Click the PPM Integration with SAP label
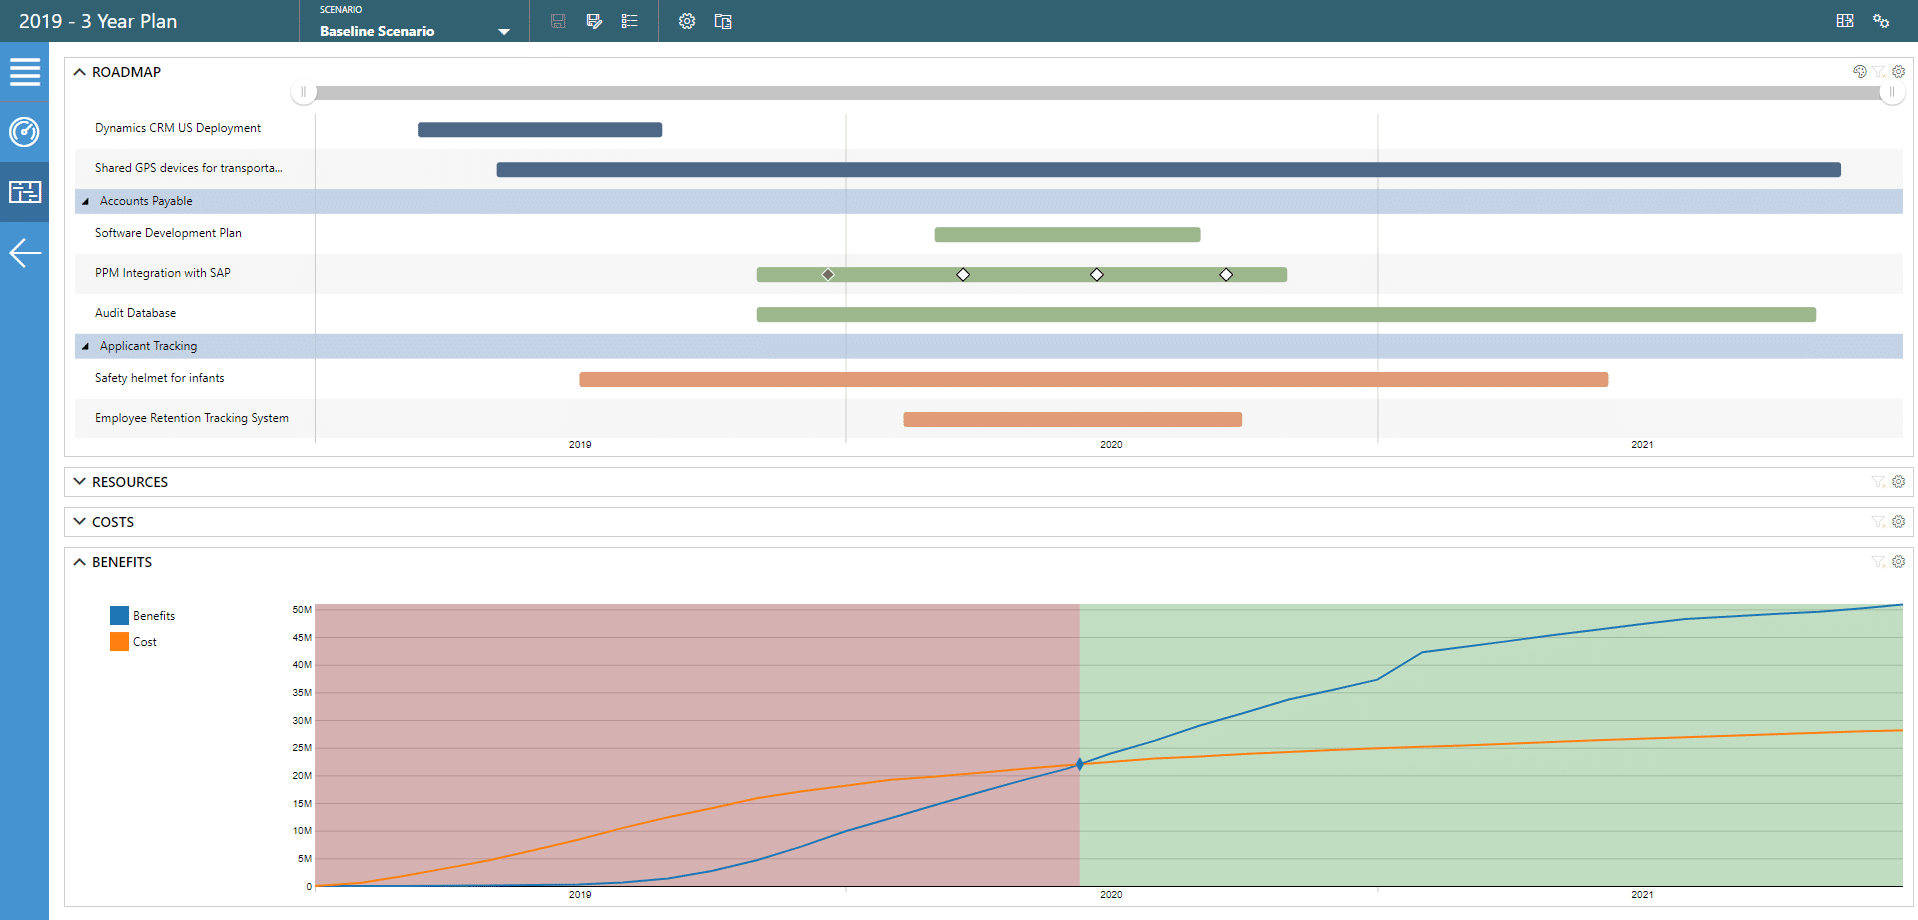The image size is (1918, 920). (x=163, y=273)
